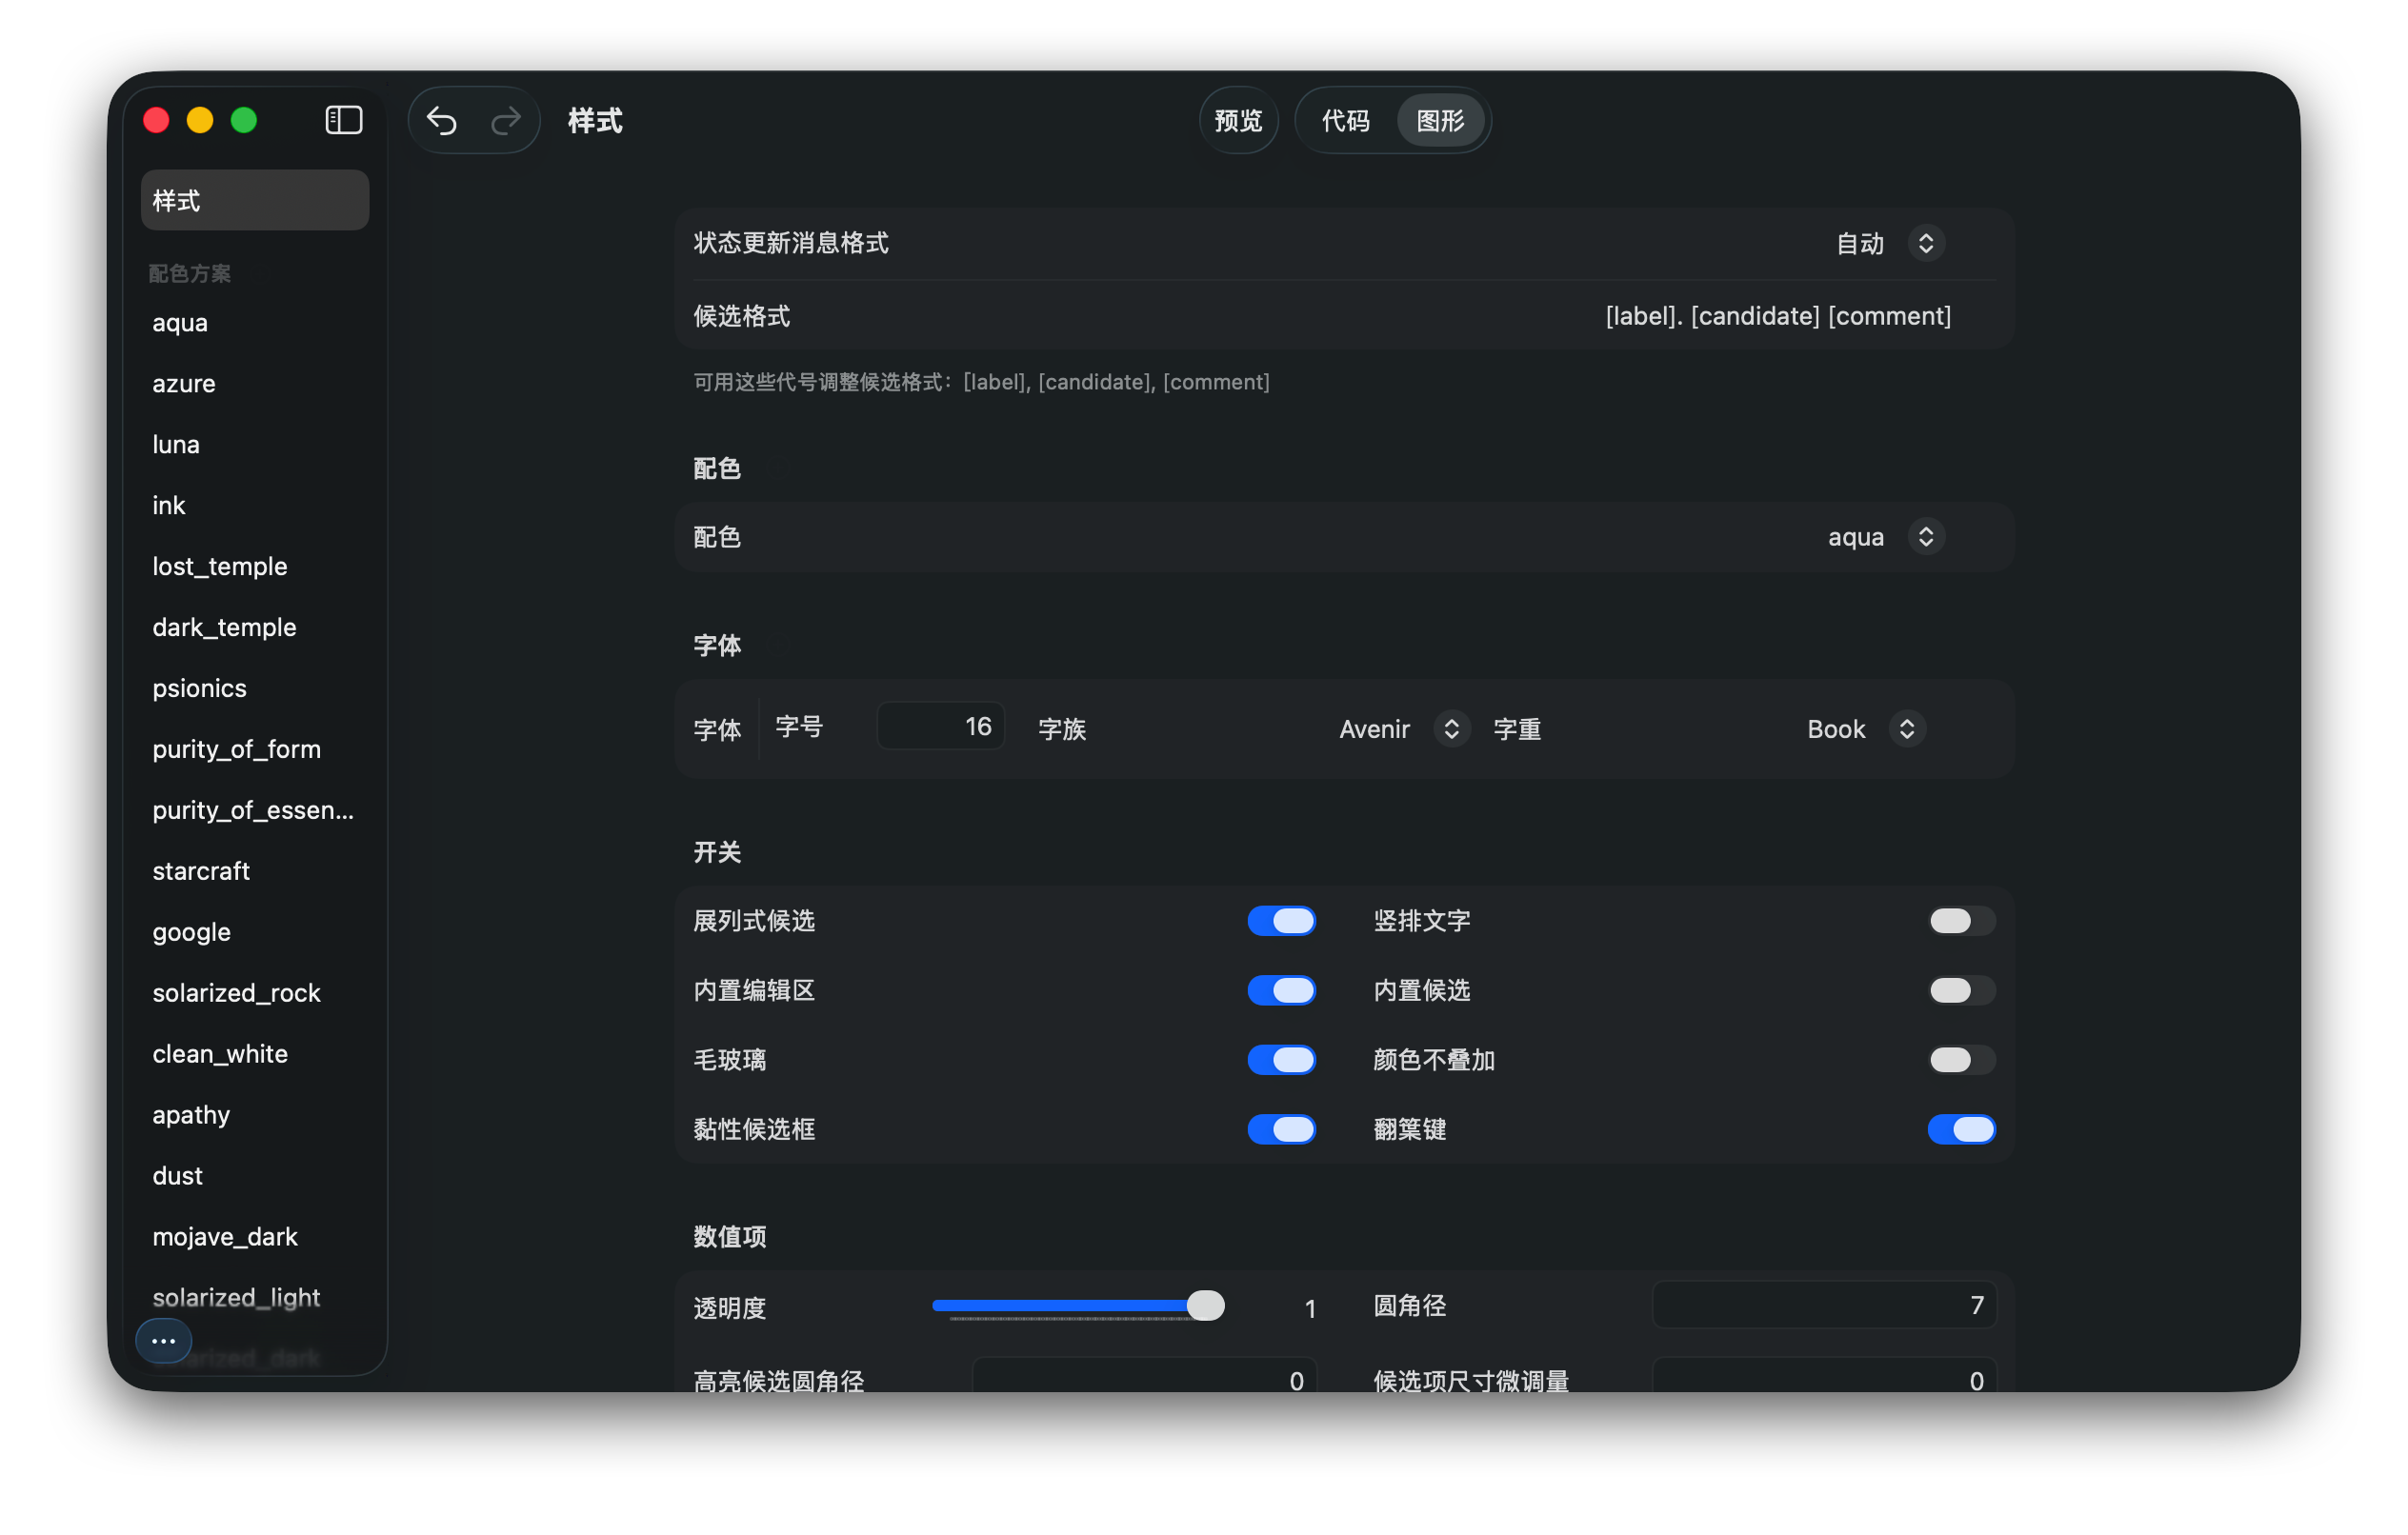
Task: Open the ellipsis more-options button
Action: tap(164, 1341)
